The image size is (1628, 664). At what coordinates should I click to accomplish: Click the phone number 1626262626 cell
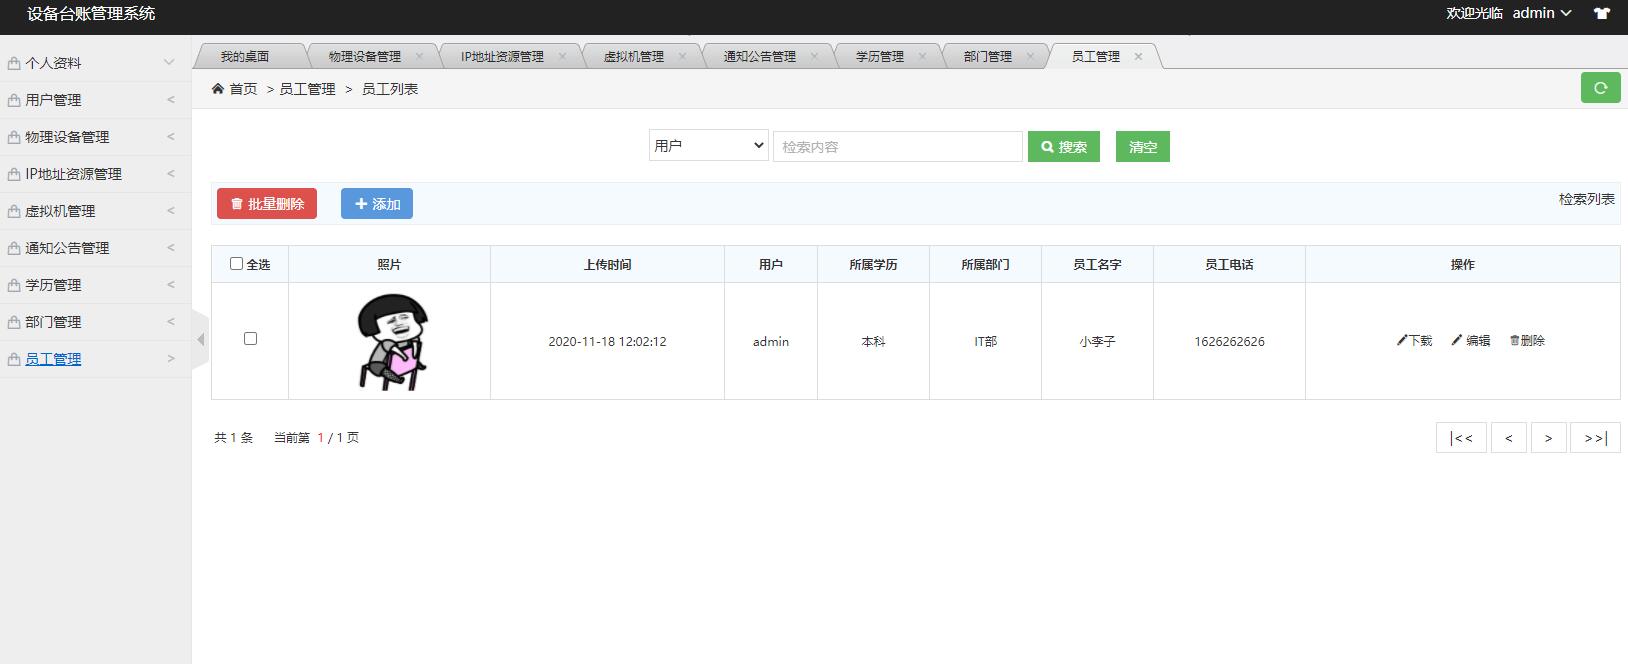tap(1229, 341)
